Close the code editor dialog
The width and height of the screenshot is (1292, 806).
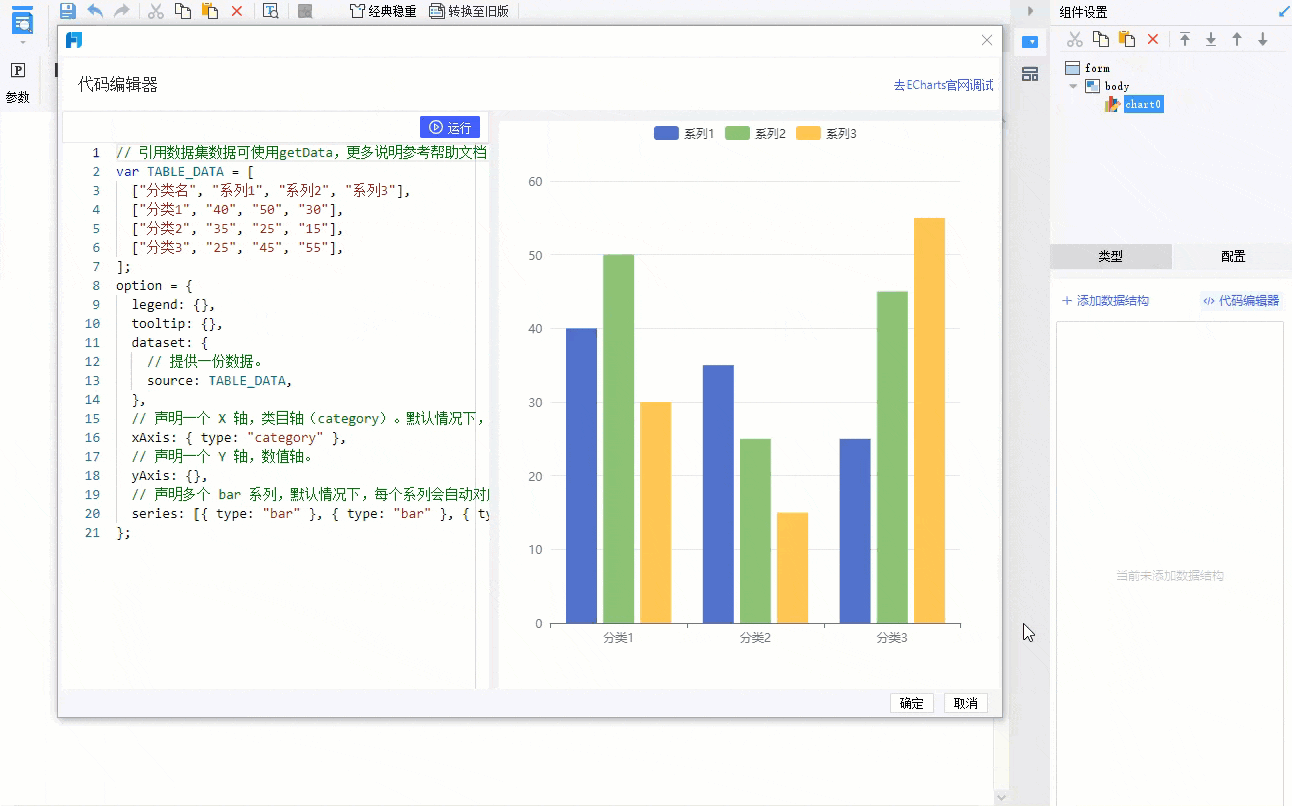pyautogui.click(x=987, y=40)
